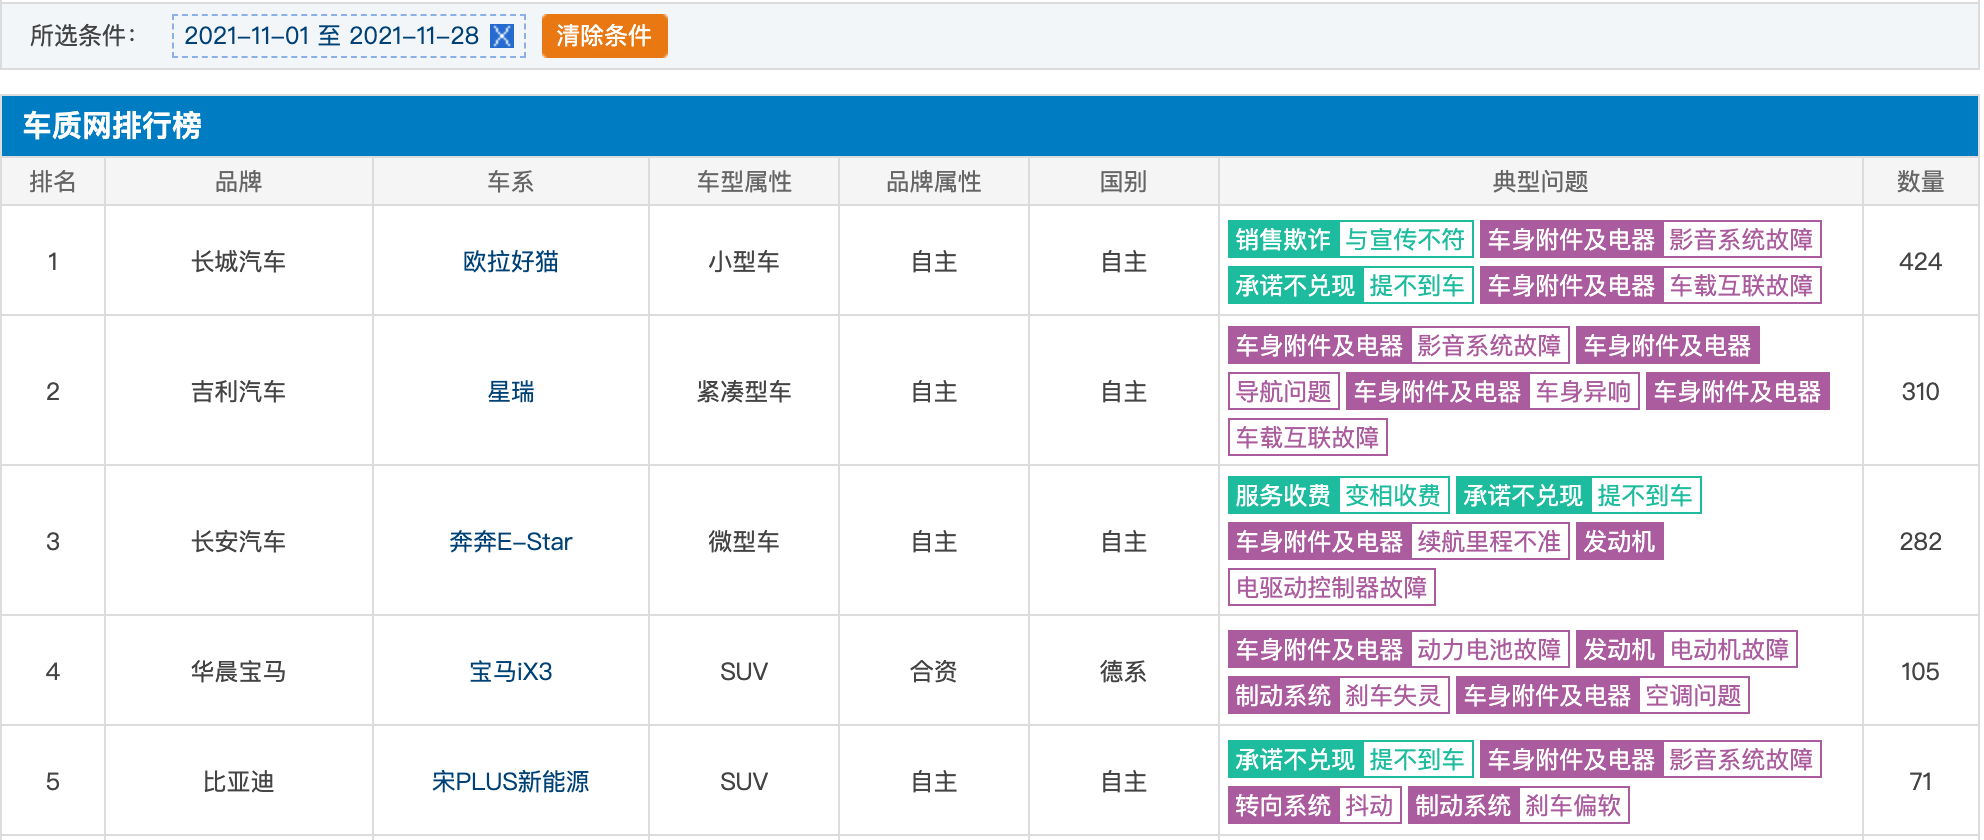Viewport: 1984px width, 840px height.
Task: Click the count 282 for 奔奔E-Star
Action: [1920, 542]
